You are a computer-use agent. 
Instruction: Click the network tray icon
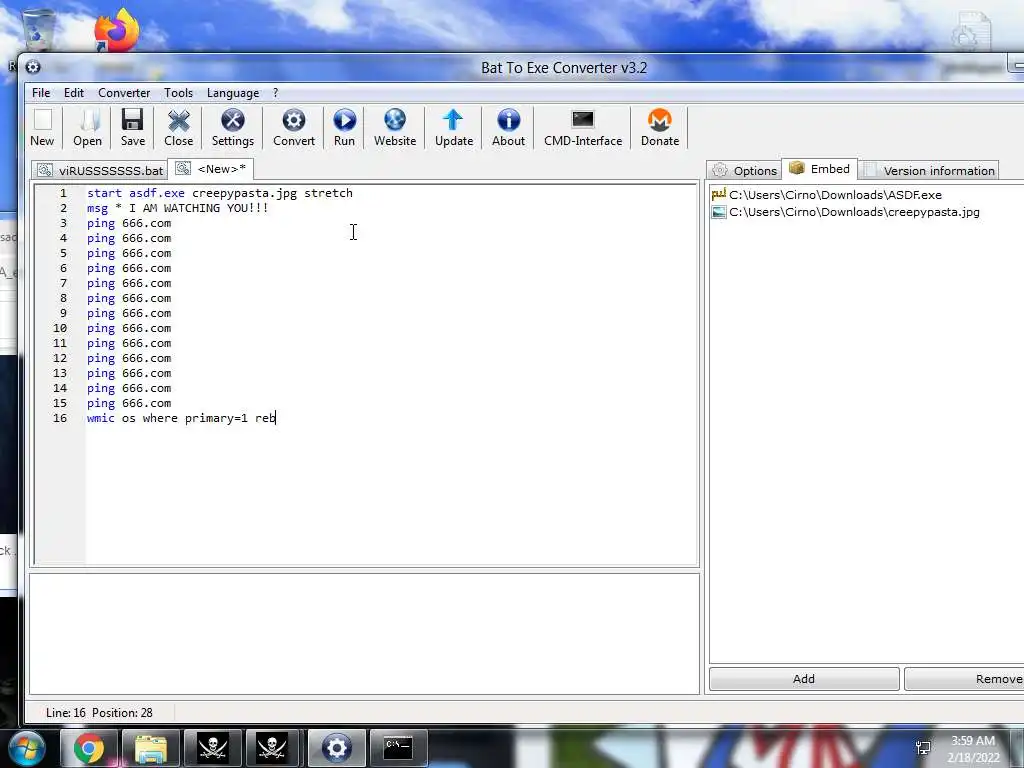923,748
